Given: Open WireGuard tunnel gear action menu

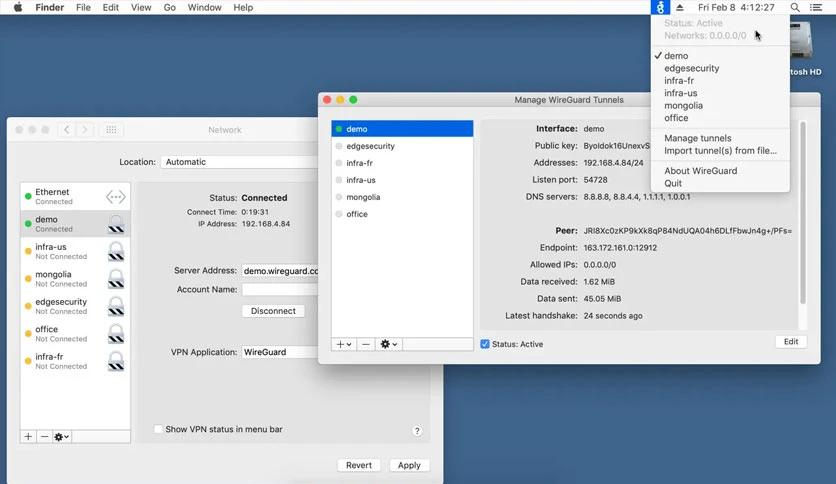Looking at the screenshot, I should click(x=389, y=344).
